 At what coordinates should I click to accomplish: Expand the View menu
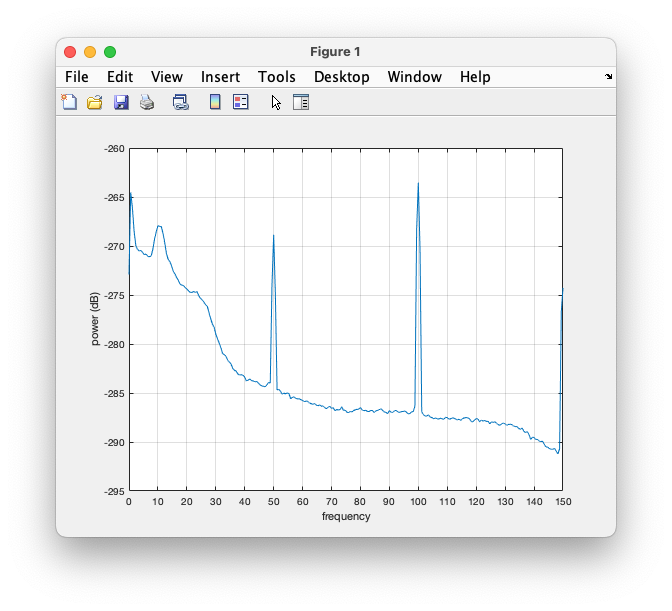(167, 77)
